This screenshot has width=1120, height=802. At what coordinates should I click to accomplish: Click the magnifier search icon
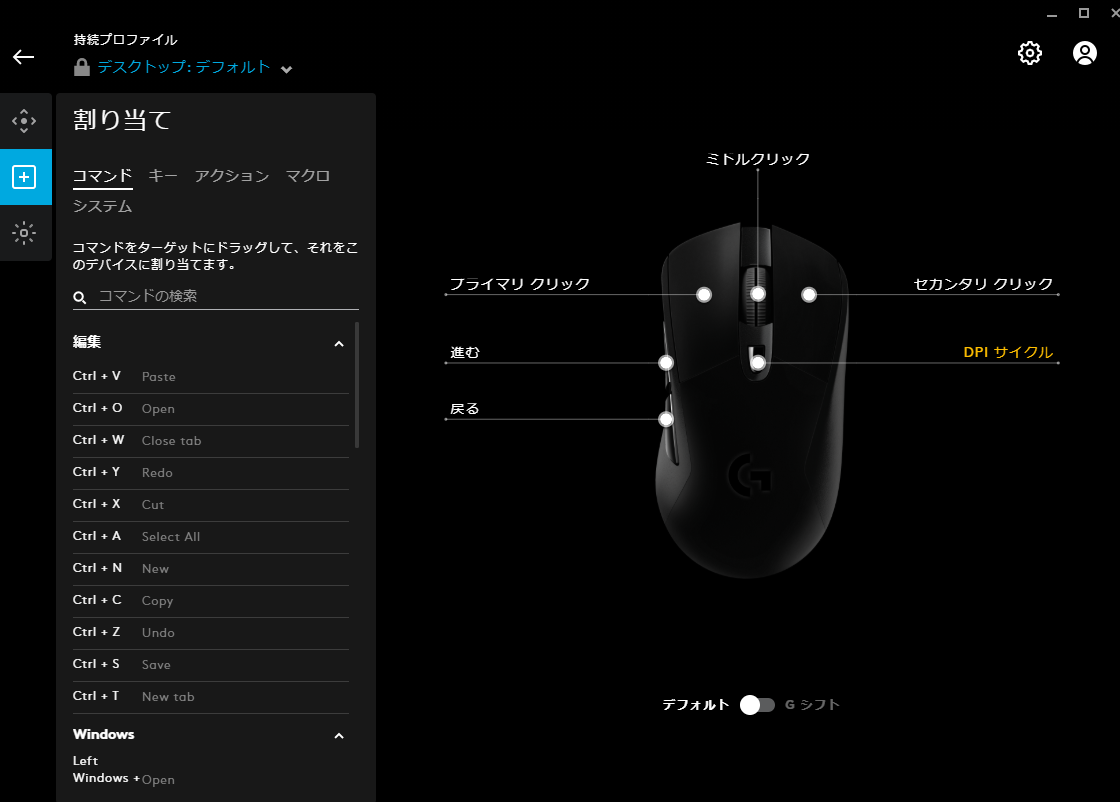tap(80, 297)
